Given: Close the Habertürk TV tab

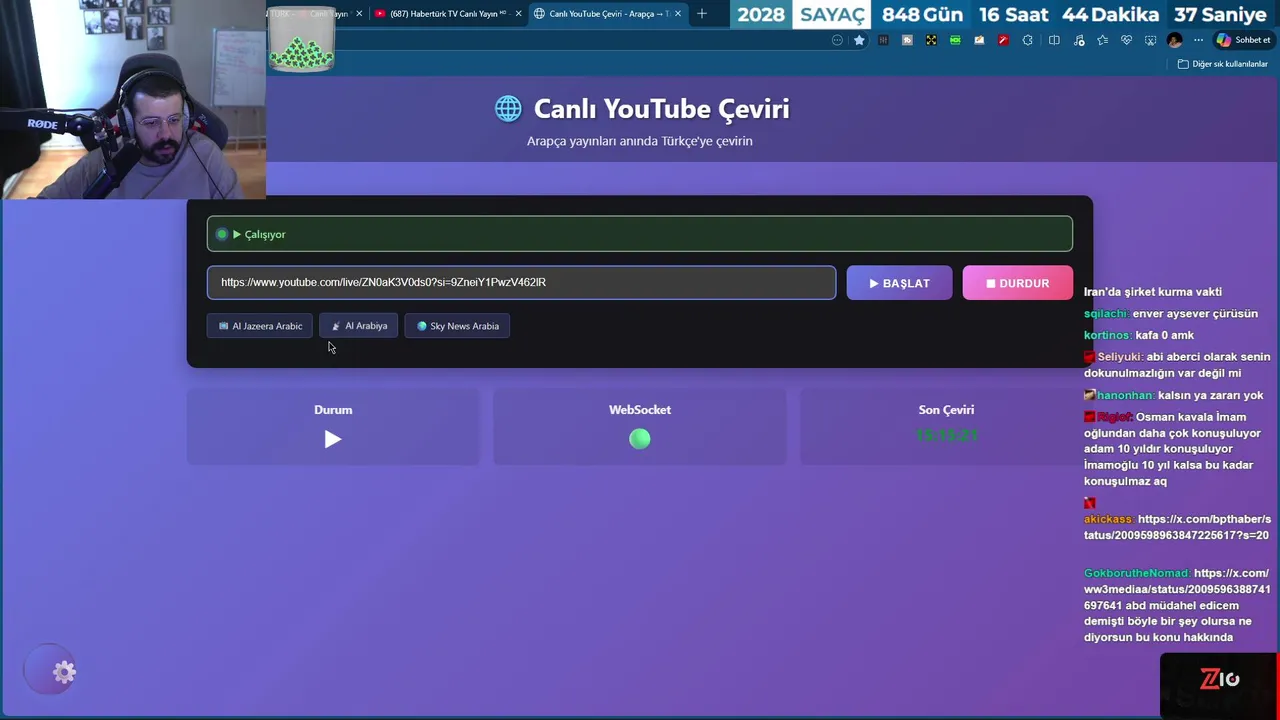Looking at the screenshot, I should [518, 14].
